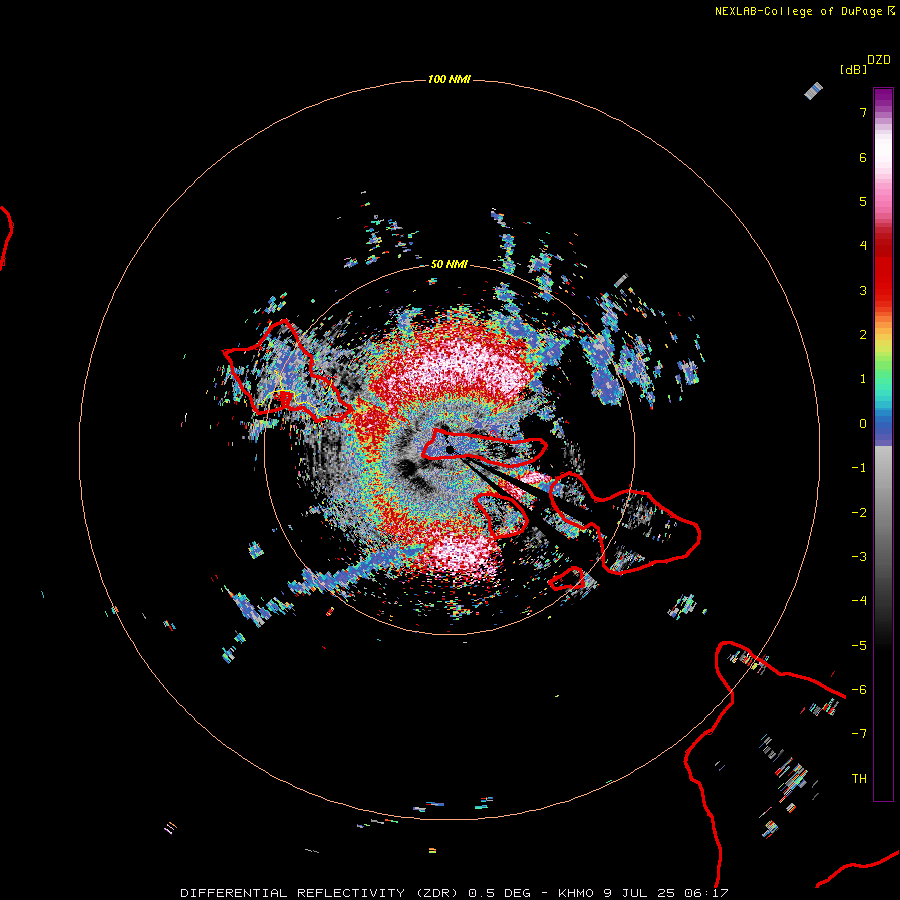Click the -1 dB value on the color scale
This screenshot has width=900, height=900.
[859, 468]
